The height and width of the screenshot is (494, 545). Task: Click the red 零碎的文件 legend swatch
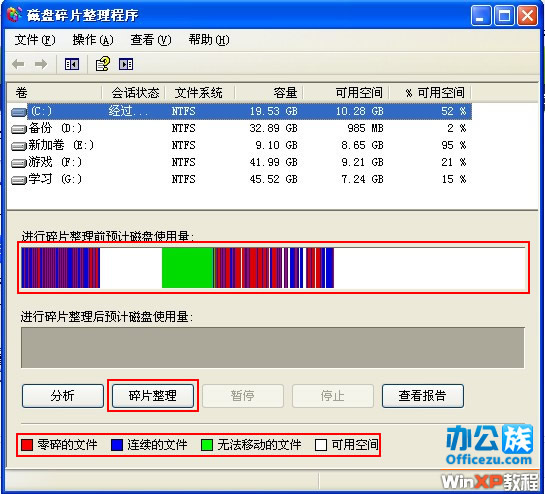(27, 445)
